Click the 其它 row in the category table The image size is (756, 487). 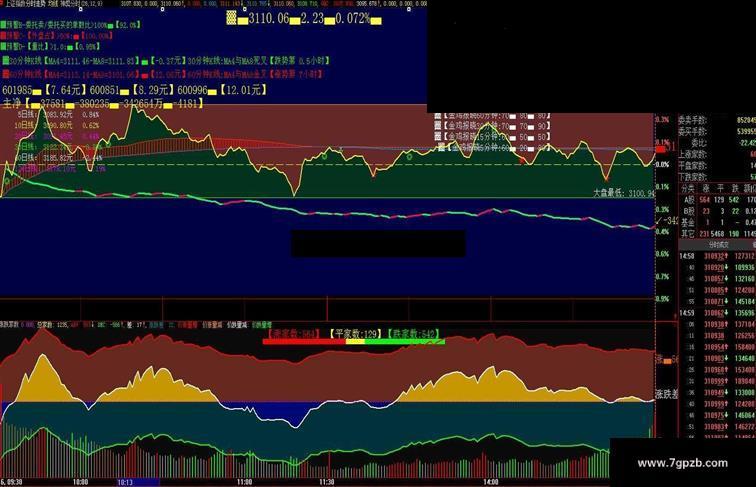[717, 233]
